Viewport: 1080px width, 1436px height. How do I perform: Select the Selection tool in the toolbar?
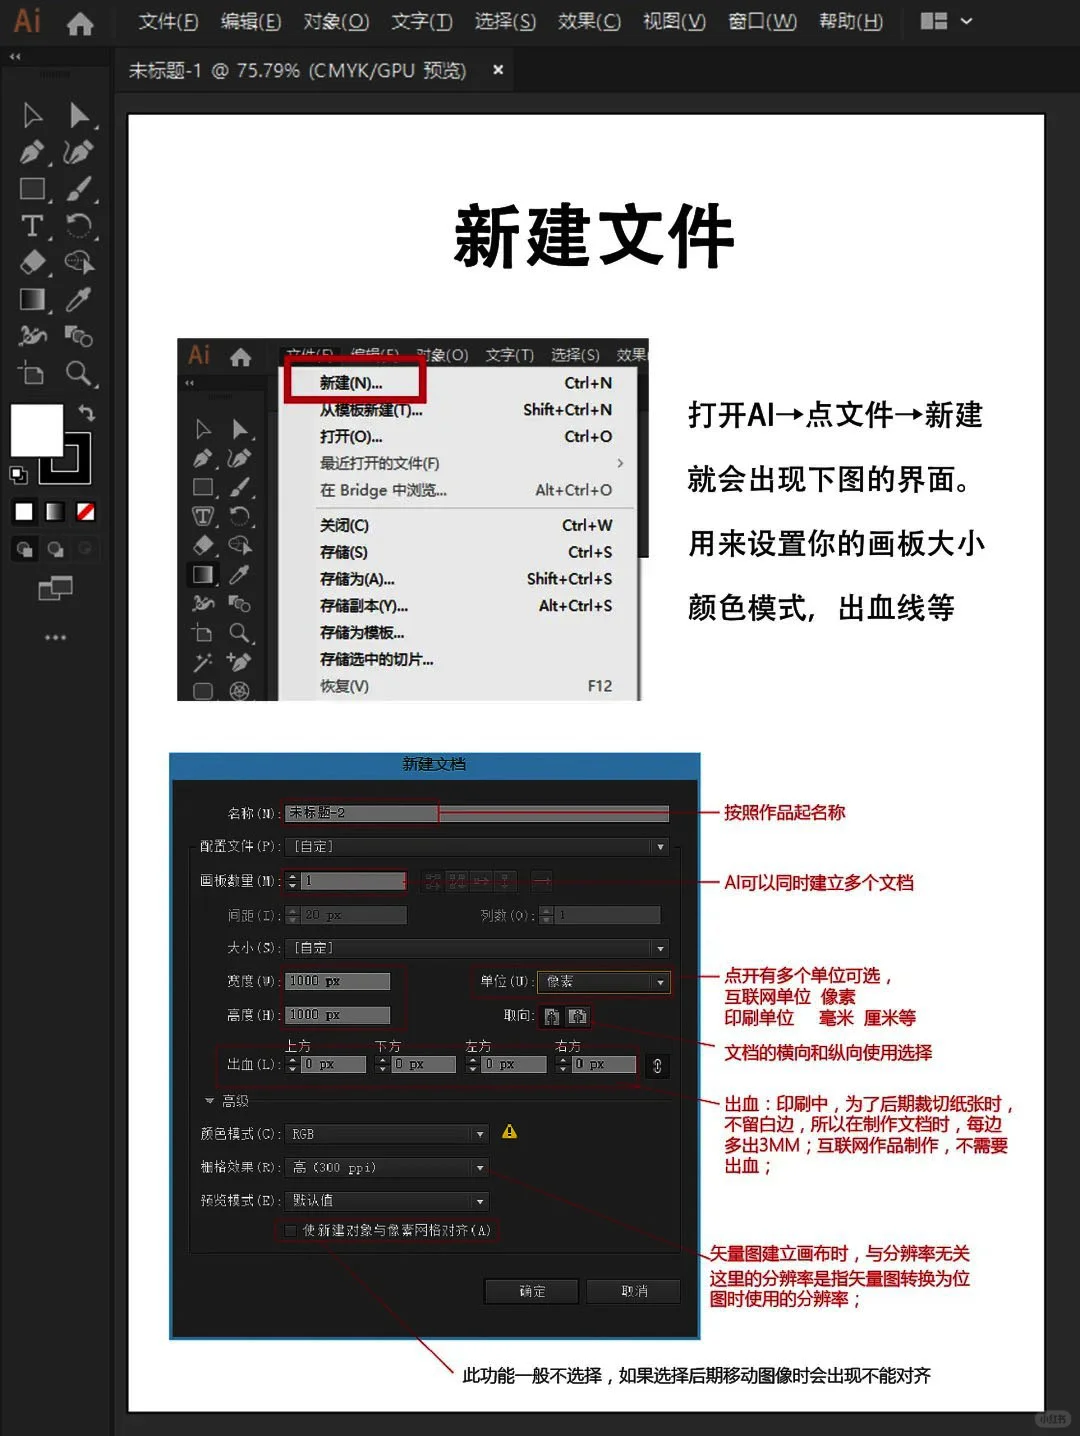pos(32,115)
